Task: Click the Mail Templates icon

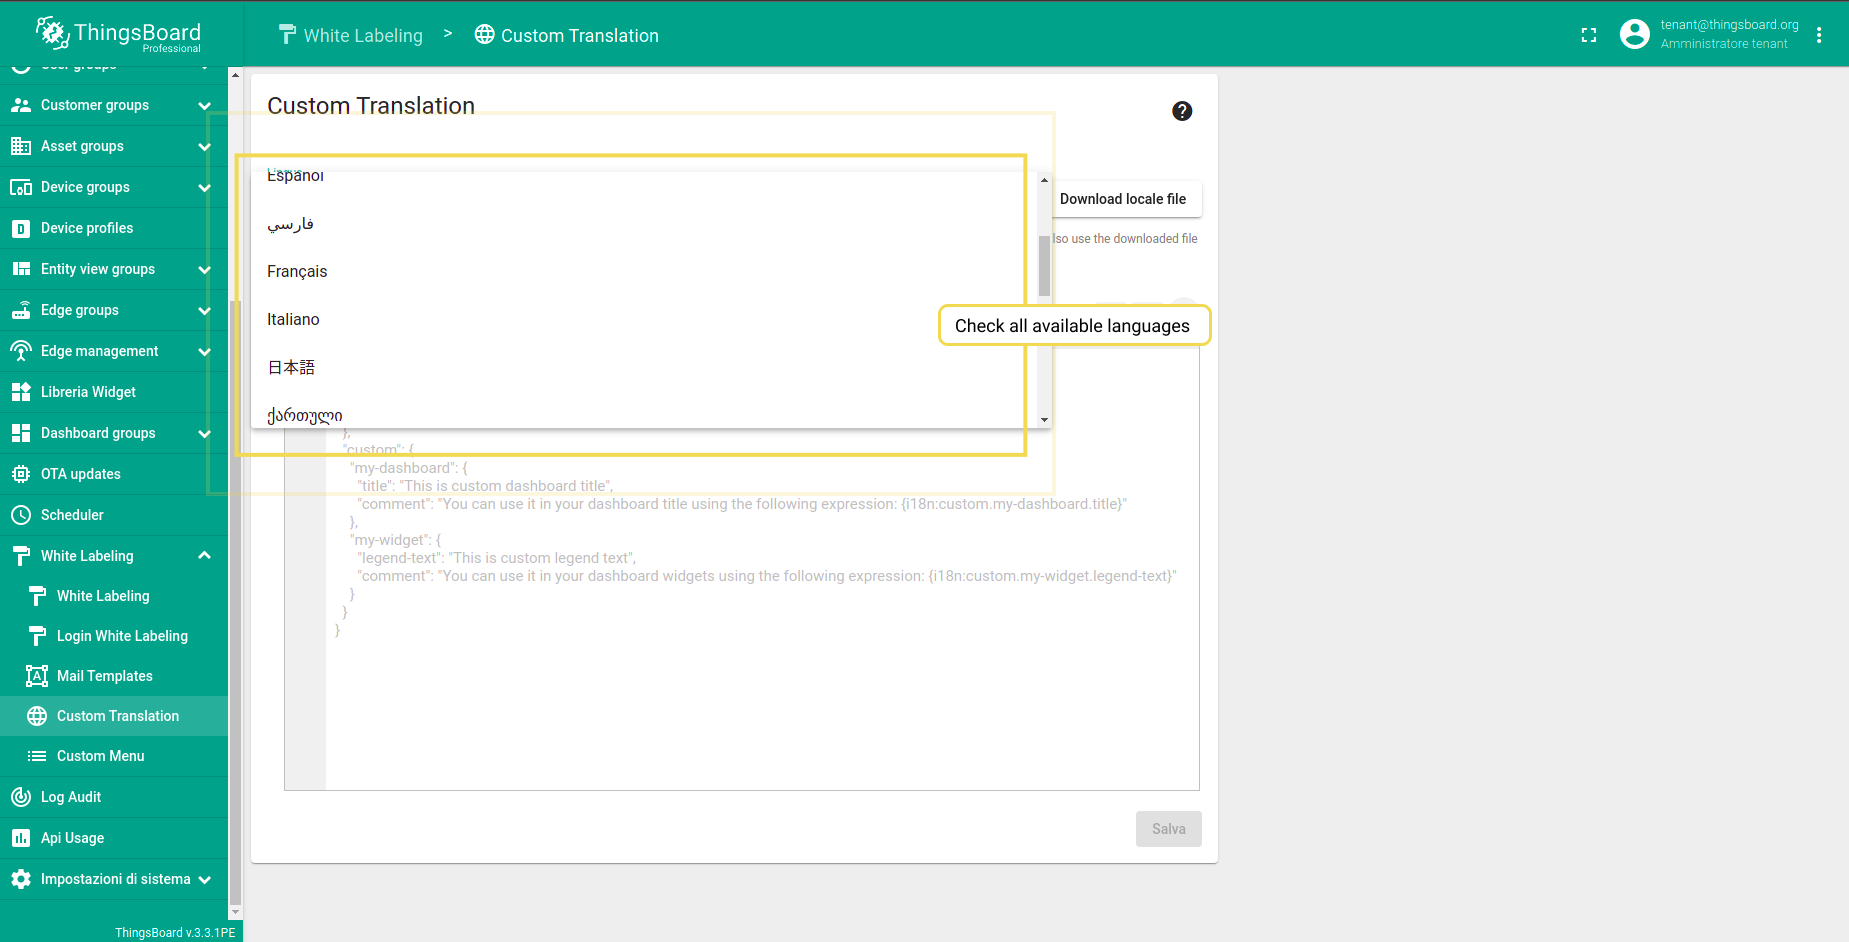Action: click(37, 676)
